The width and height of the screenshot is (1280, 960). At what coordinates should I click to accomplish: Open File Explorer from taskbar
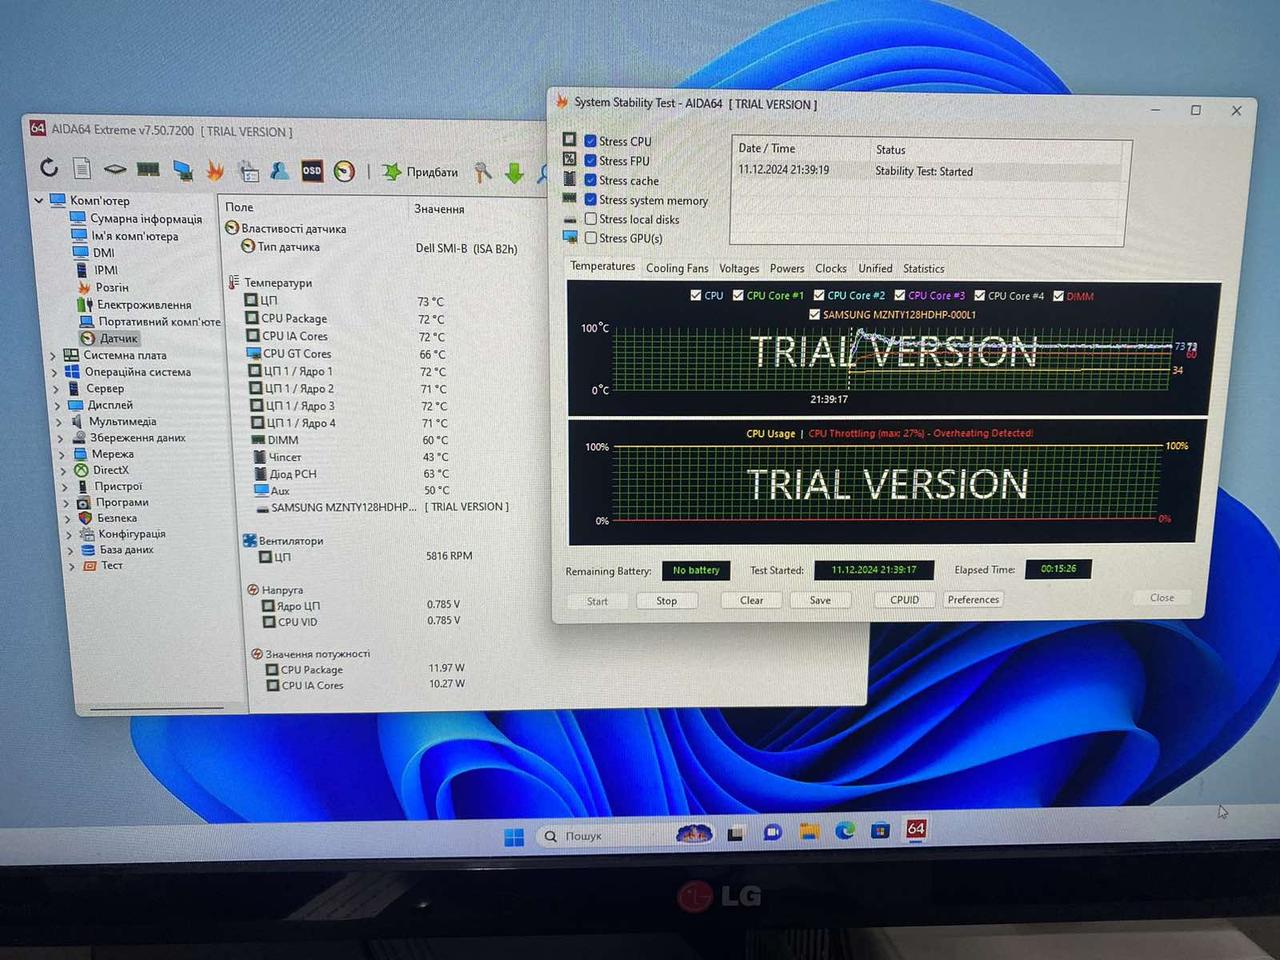point(809,831)
